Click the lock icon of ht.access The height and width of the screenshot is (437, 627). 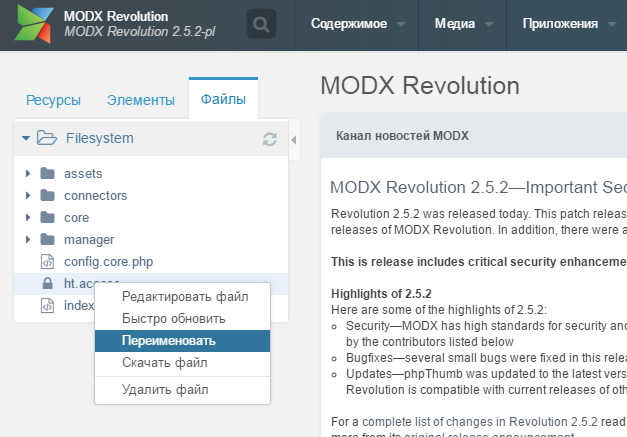pos(48,283)
